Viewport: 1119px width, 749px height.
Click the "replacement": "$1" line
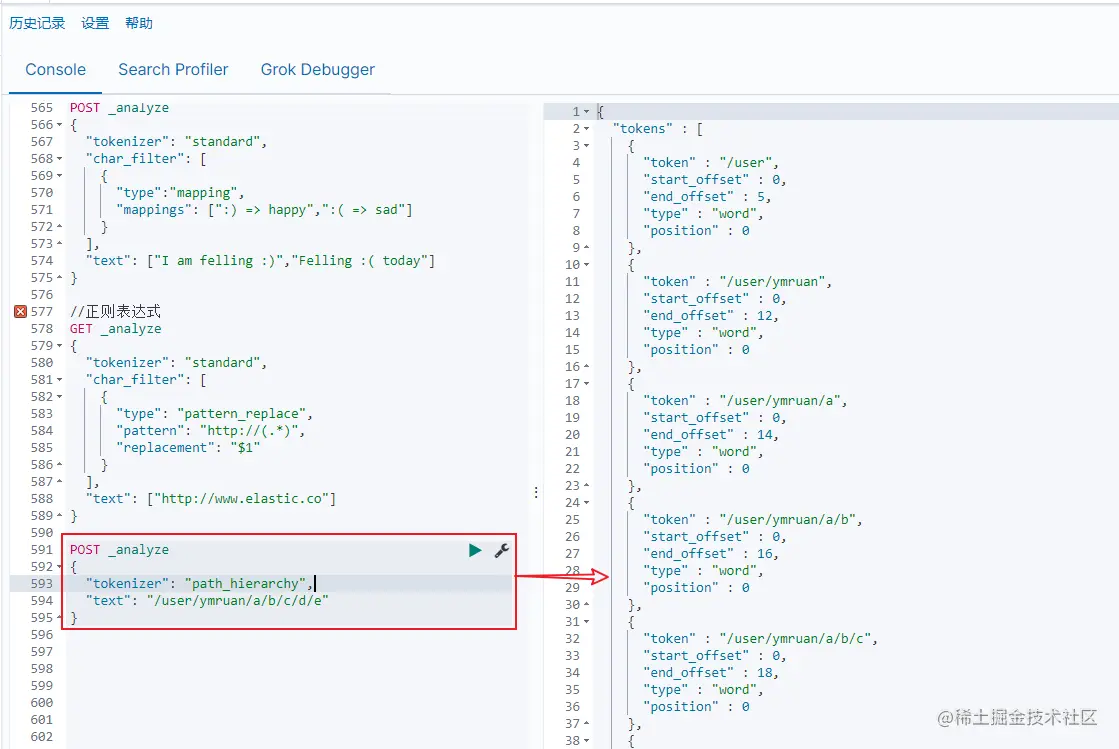(188, 448)
